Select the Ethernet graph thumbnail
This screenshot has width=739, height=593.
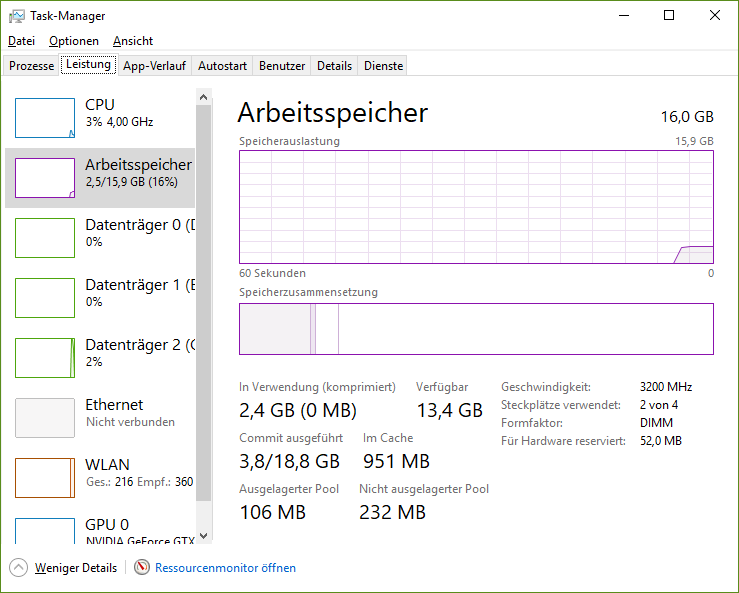pyautogui.click(x=45, y=418)
